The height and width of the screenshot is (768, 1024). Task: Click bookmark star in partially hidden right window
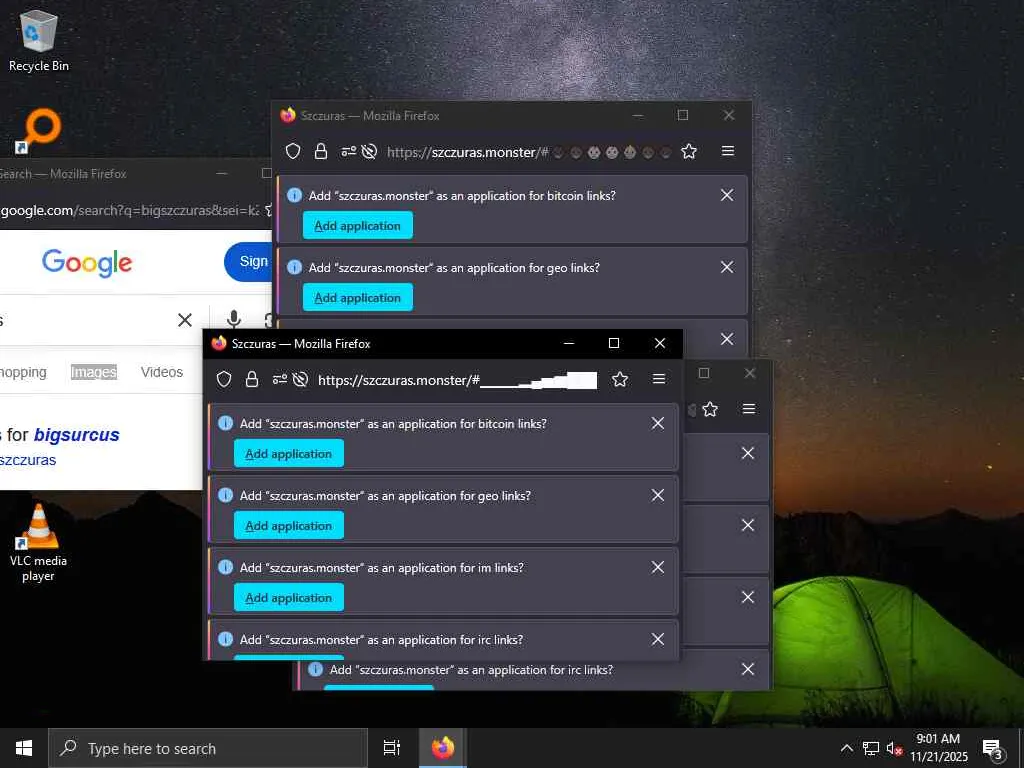click(x=710, y=409)
